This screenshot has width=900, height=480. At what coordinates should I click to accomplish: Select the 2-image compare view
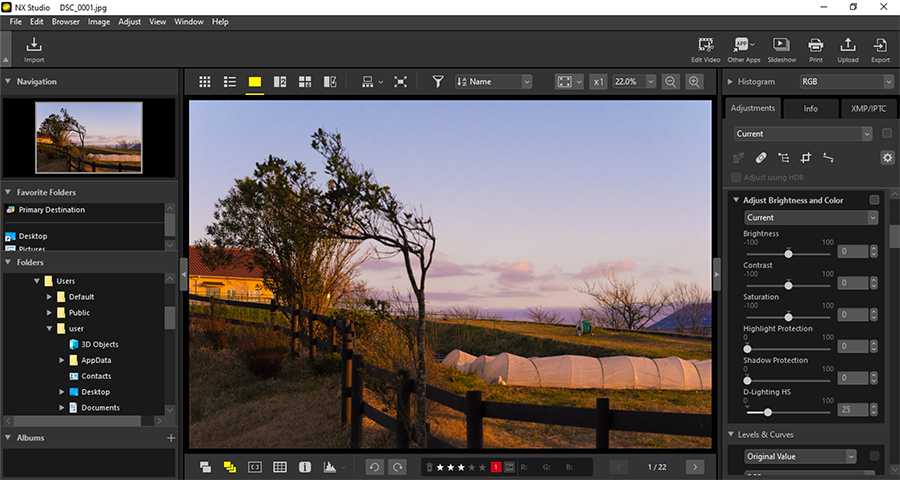(x=280, y=82)
